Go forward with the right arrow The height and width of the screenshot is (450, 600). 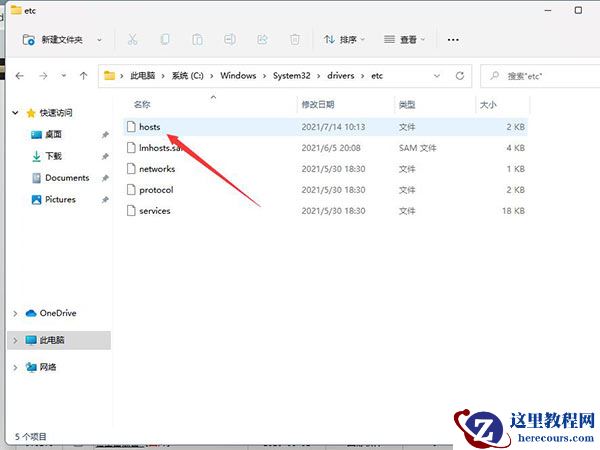[x=43, y=76]
